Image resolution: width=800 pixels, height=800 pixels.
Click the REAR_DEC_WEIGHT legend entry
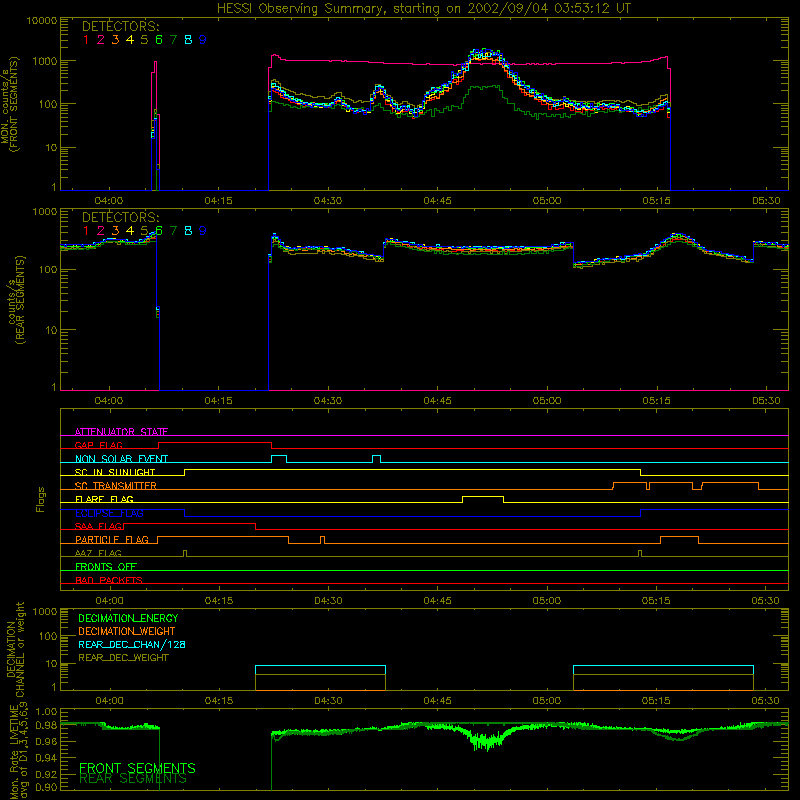[x=123, y=658]
